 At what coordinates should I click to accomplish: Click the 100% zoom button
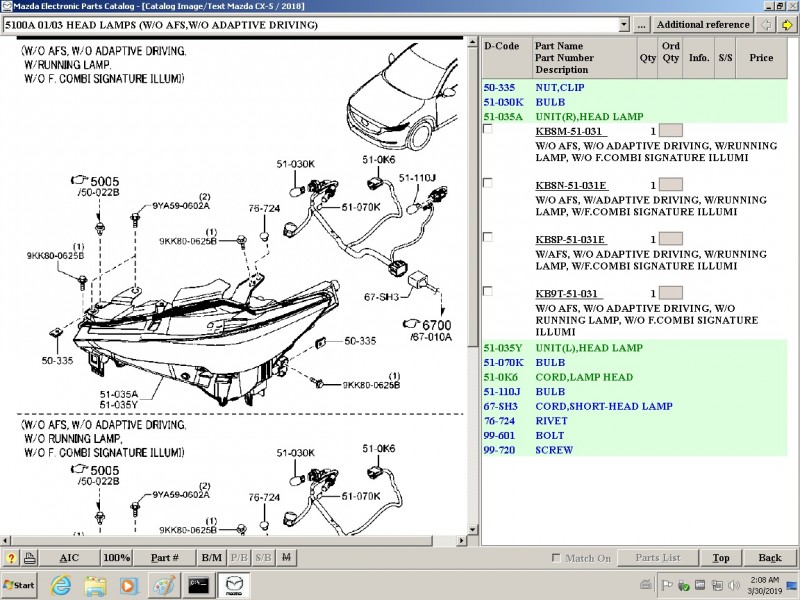point(116,558)
